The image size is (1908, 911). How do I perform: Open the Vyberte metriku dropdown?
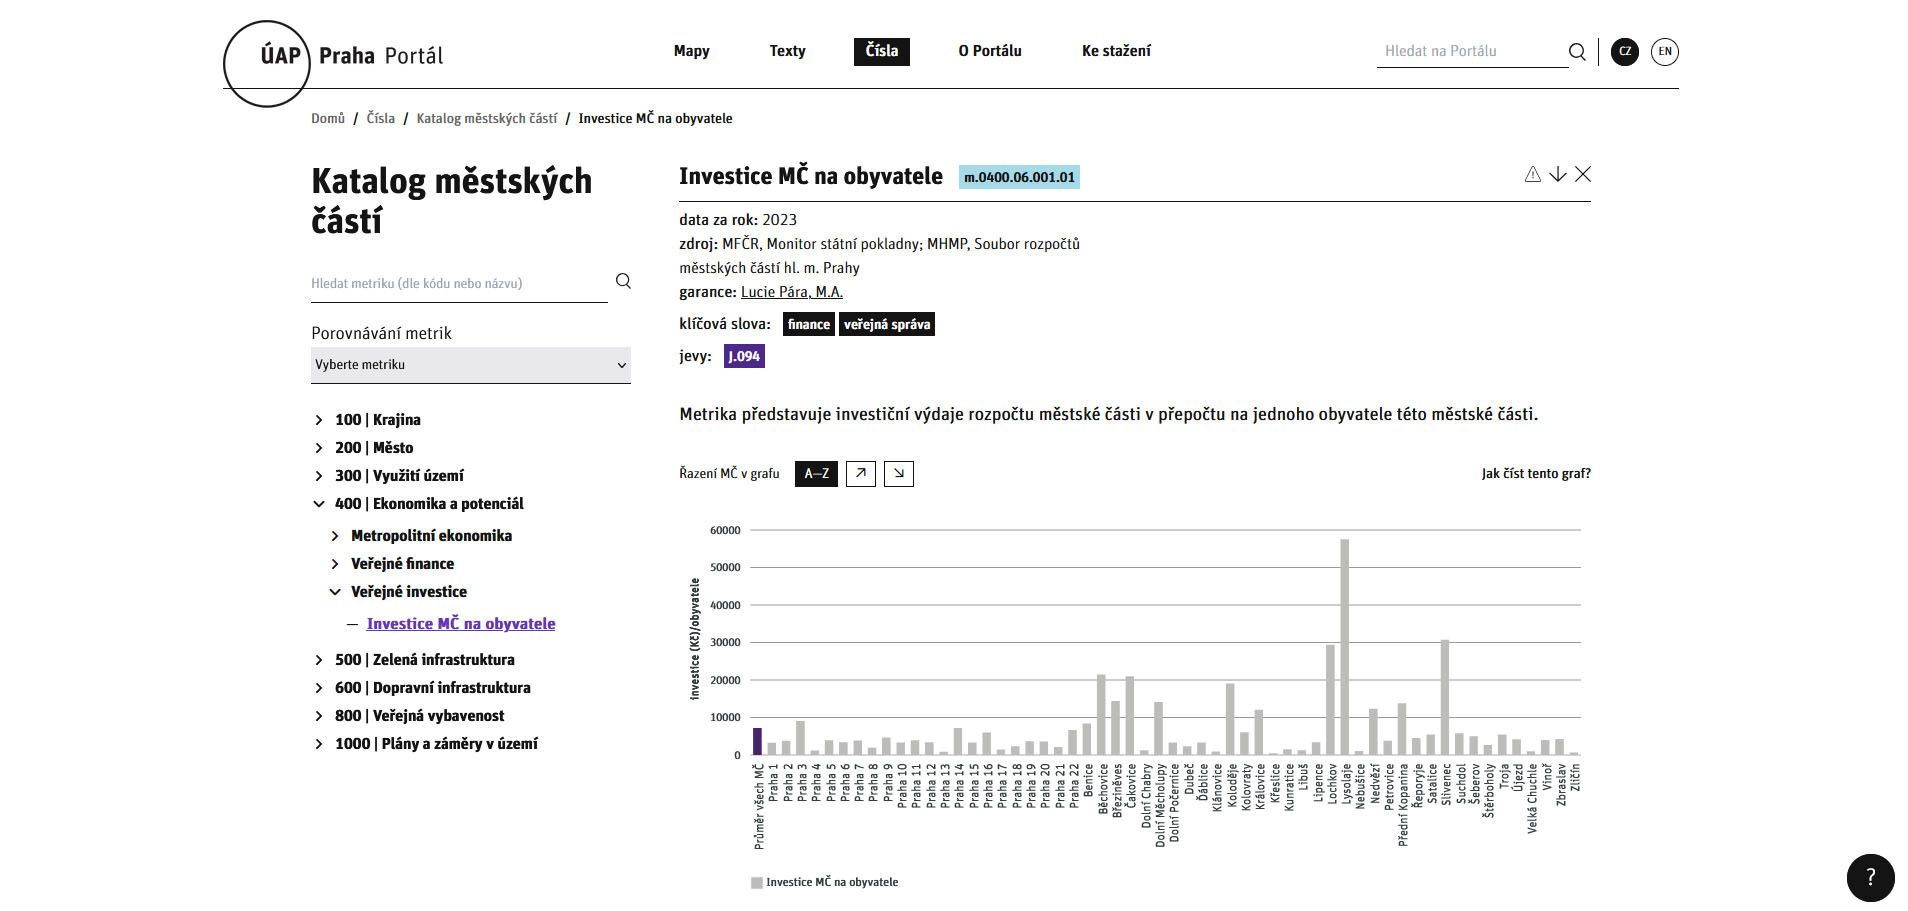[470, 365]
